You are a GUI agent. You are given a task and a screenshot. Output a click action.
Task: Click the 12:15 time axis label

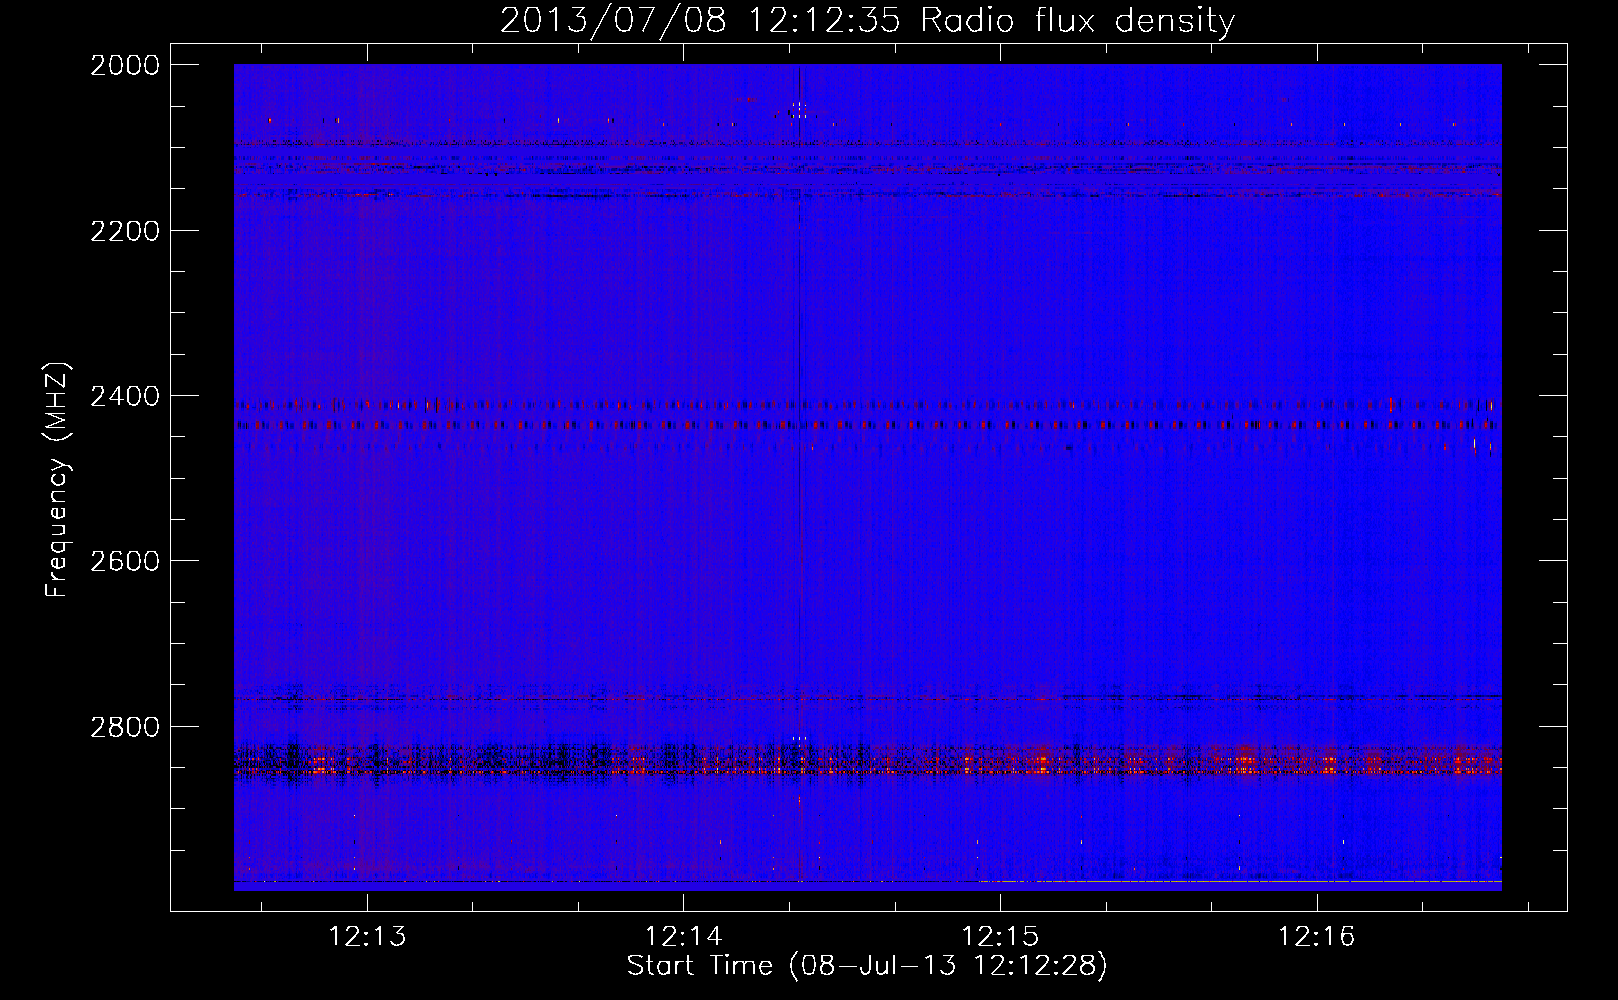tap(1000, 936)
